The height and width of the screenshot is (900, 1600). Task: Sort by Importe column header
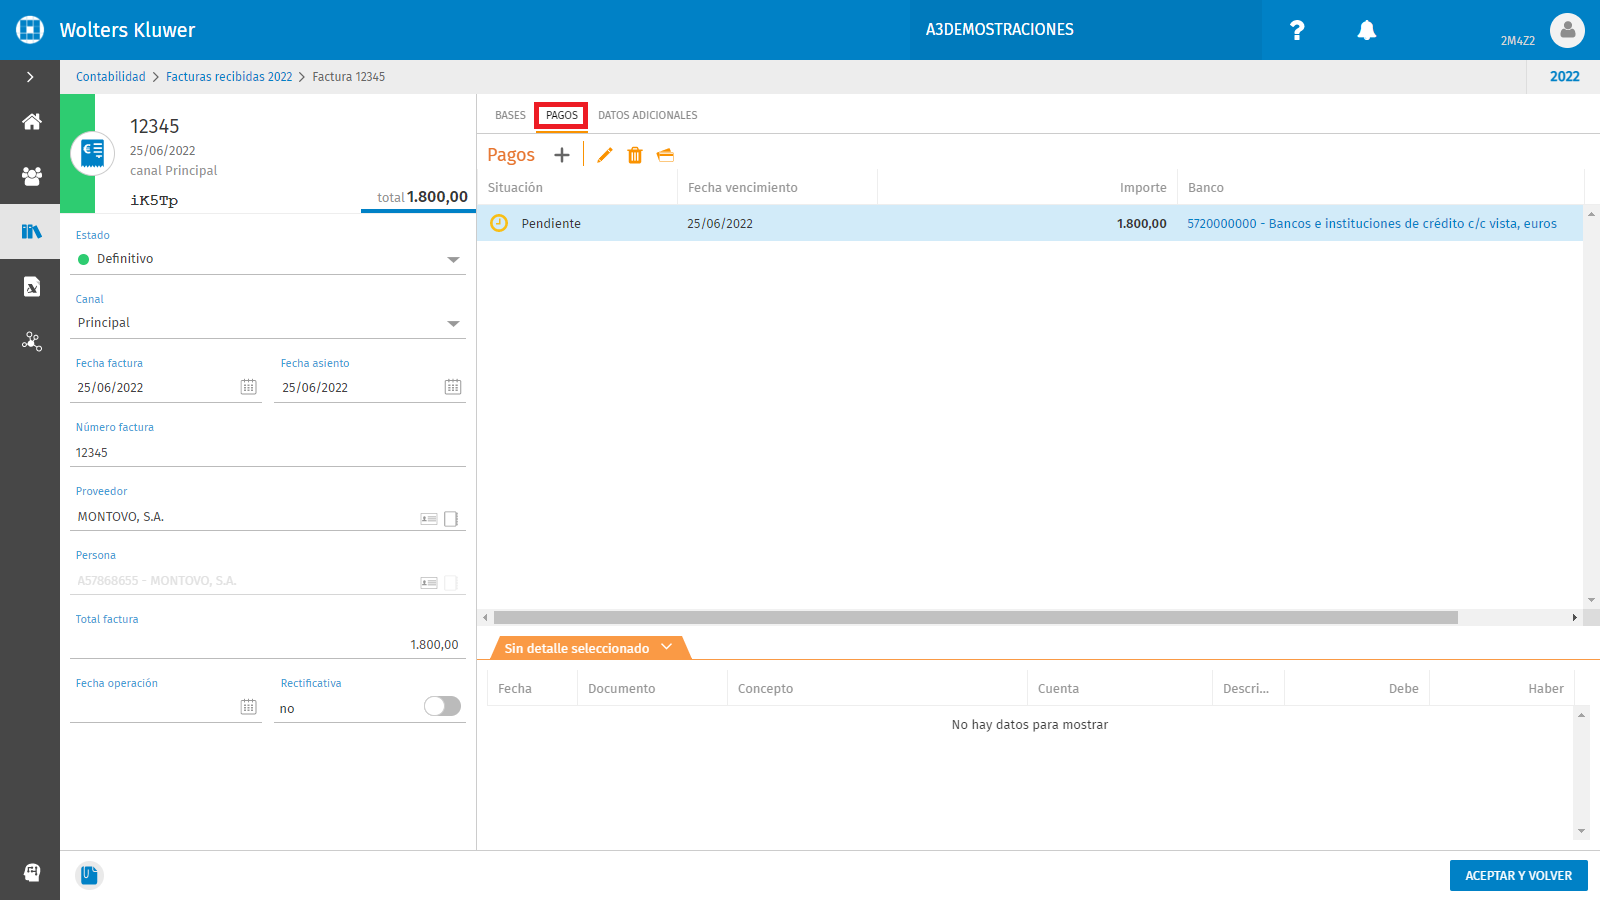tap(1143, 188)
